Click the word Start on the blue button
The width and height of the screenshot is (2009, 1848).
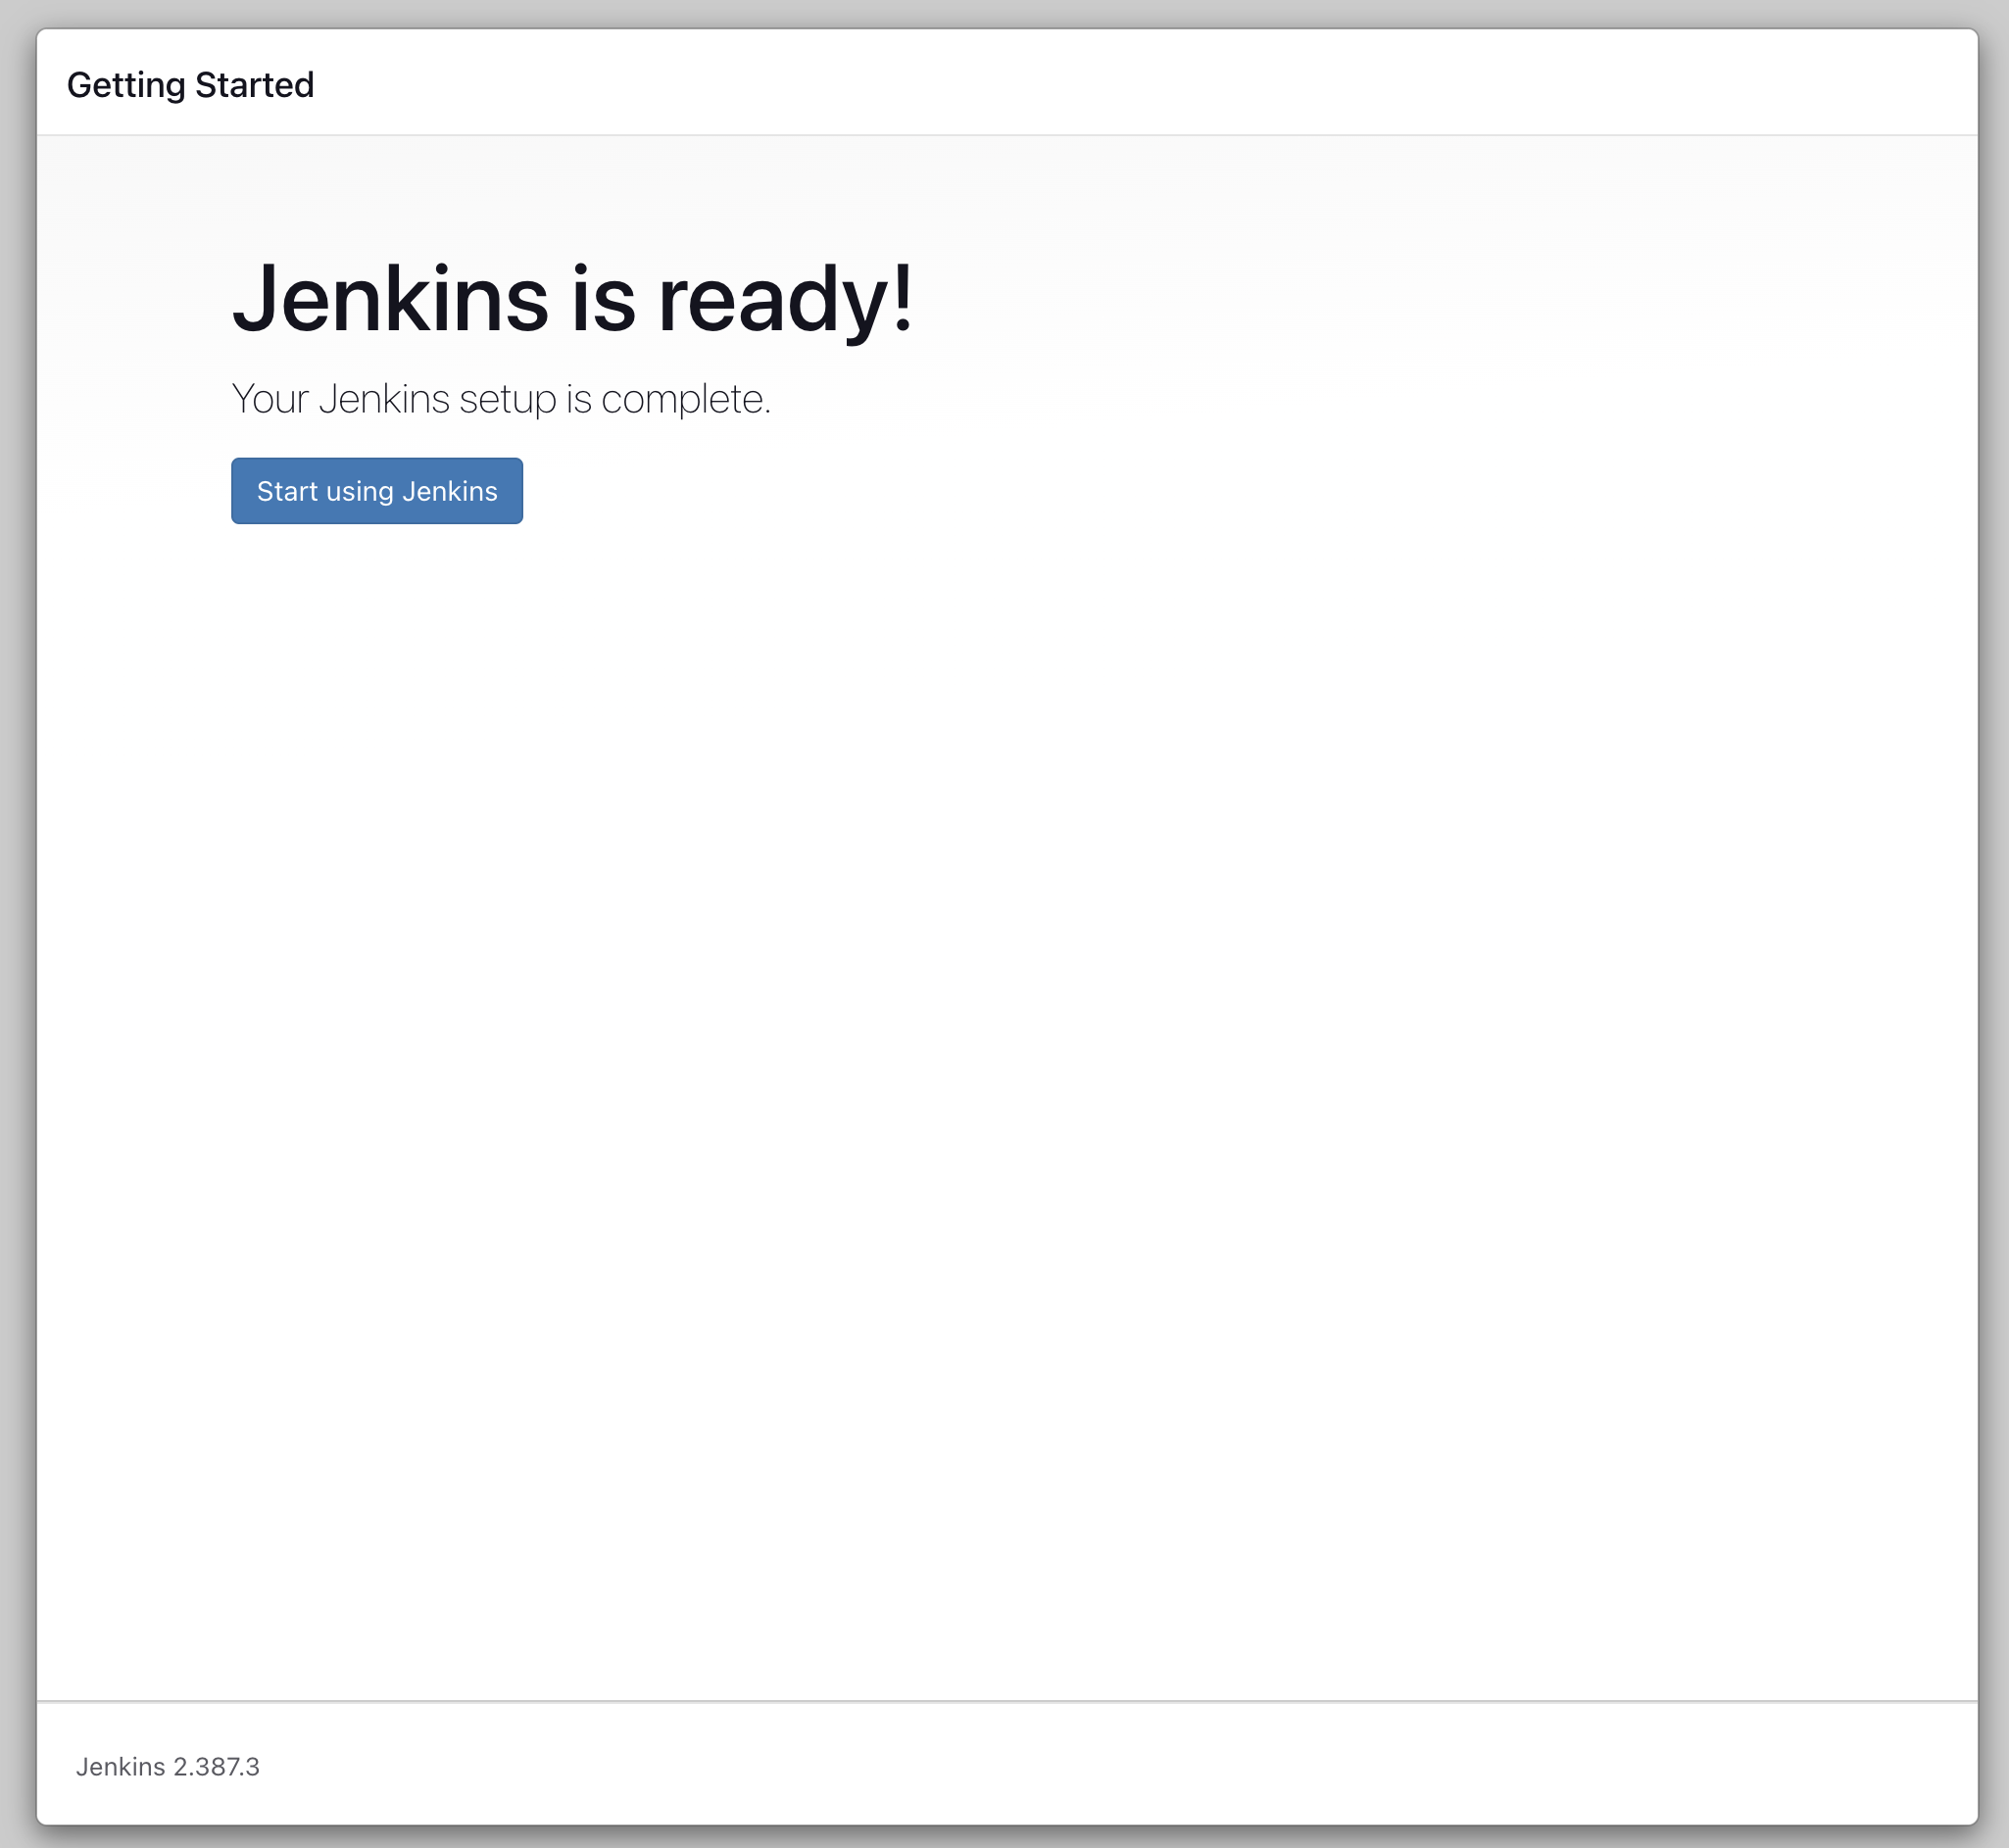[287, 491]
